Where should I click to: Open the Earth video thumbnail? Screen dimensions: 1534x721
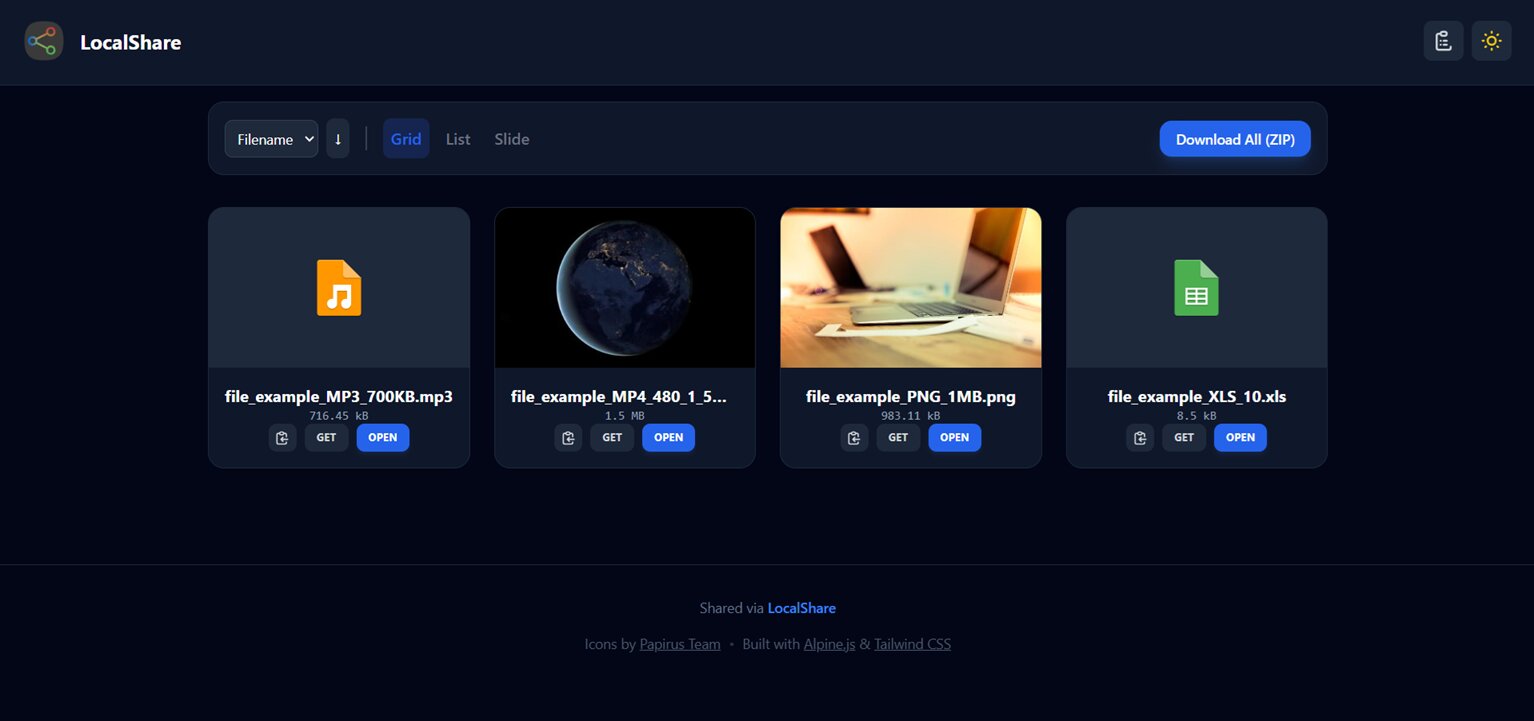tap(625, 288)
